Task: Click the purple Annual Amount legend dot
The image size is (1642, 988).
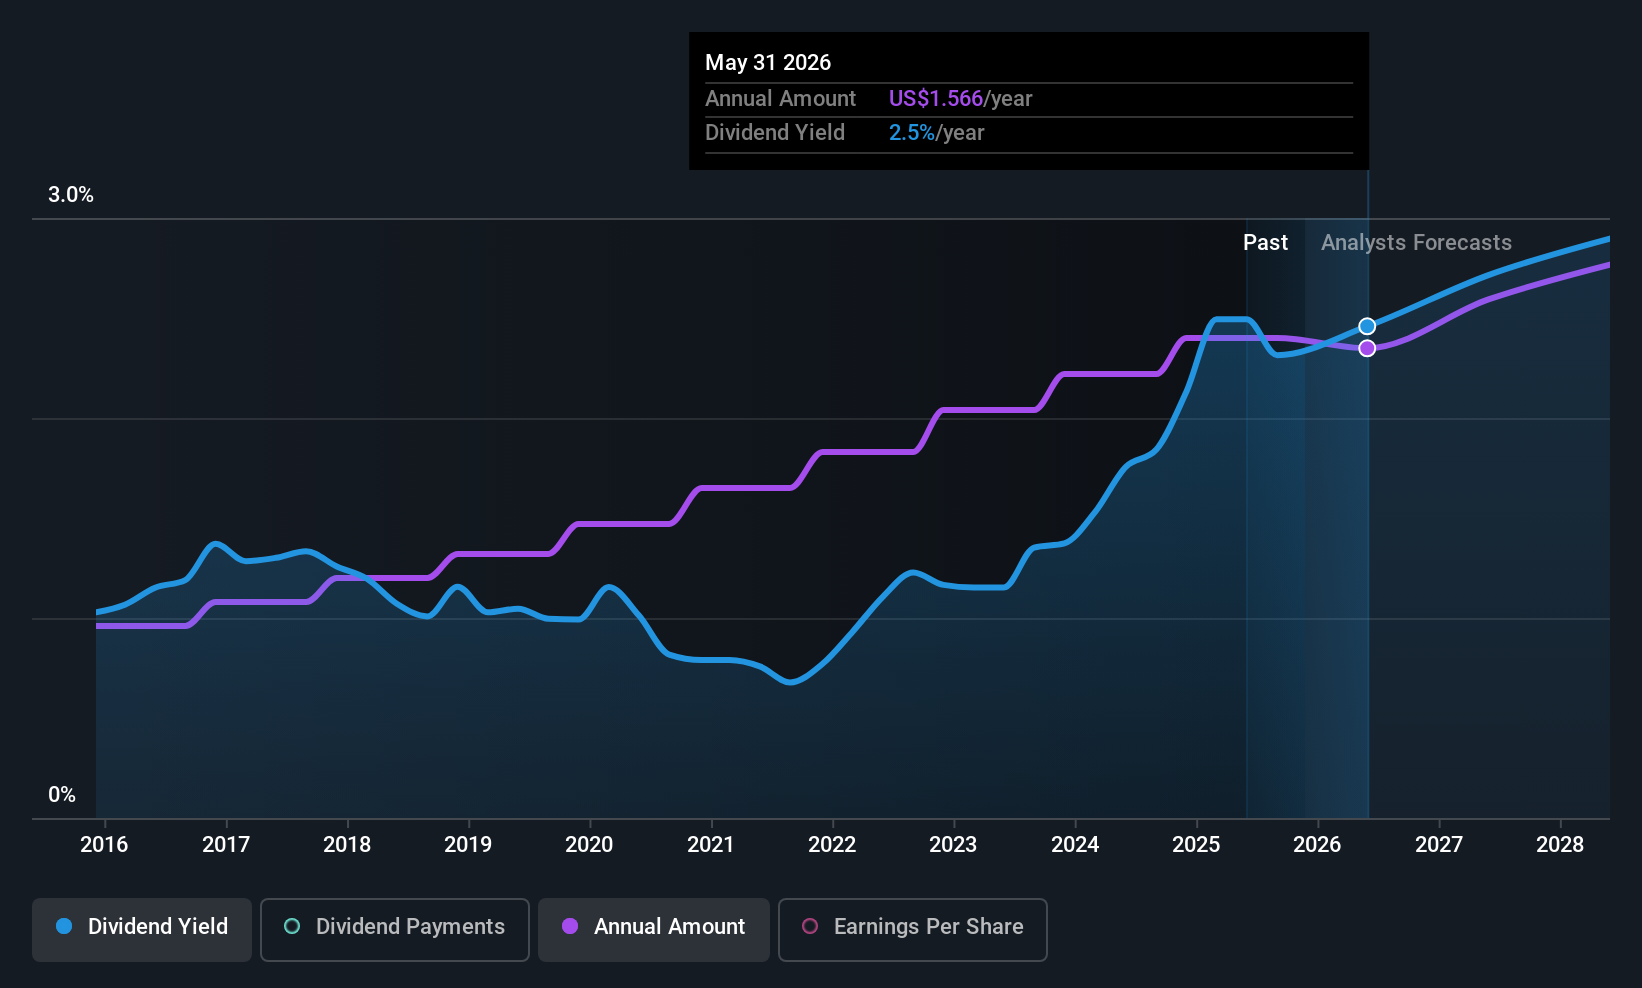Action: (x=570, y=926)
